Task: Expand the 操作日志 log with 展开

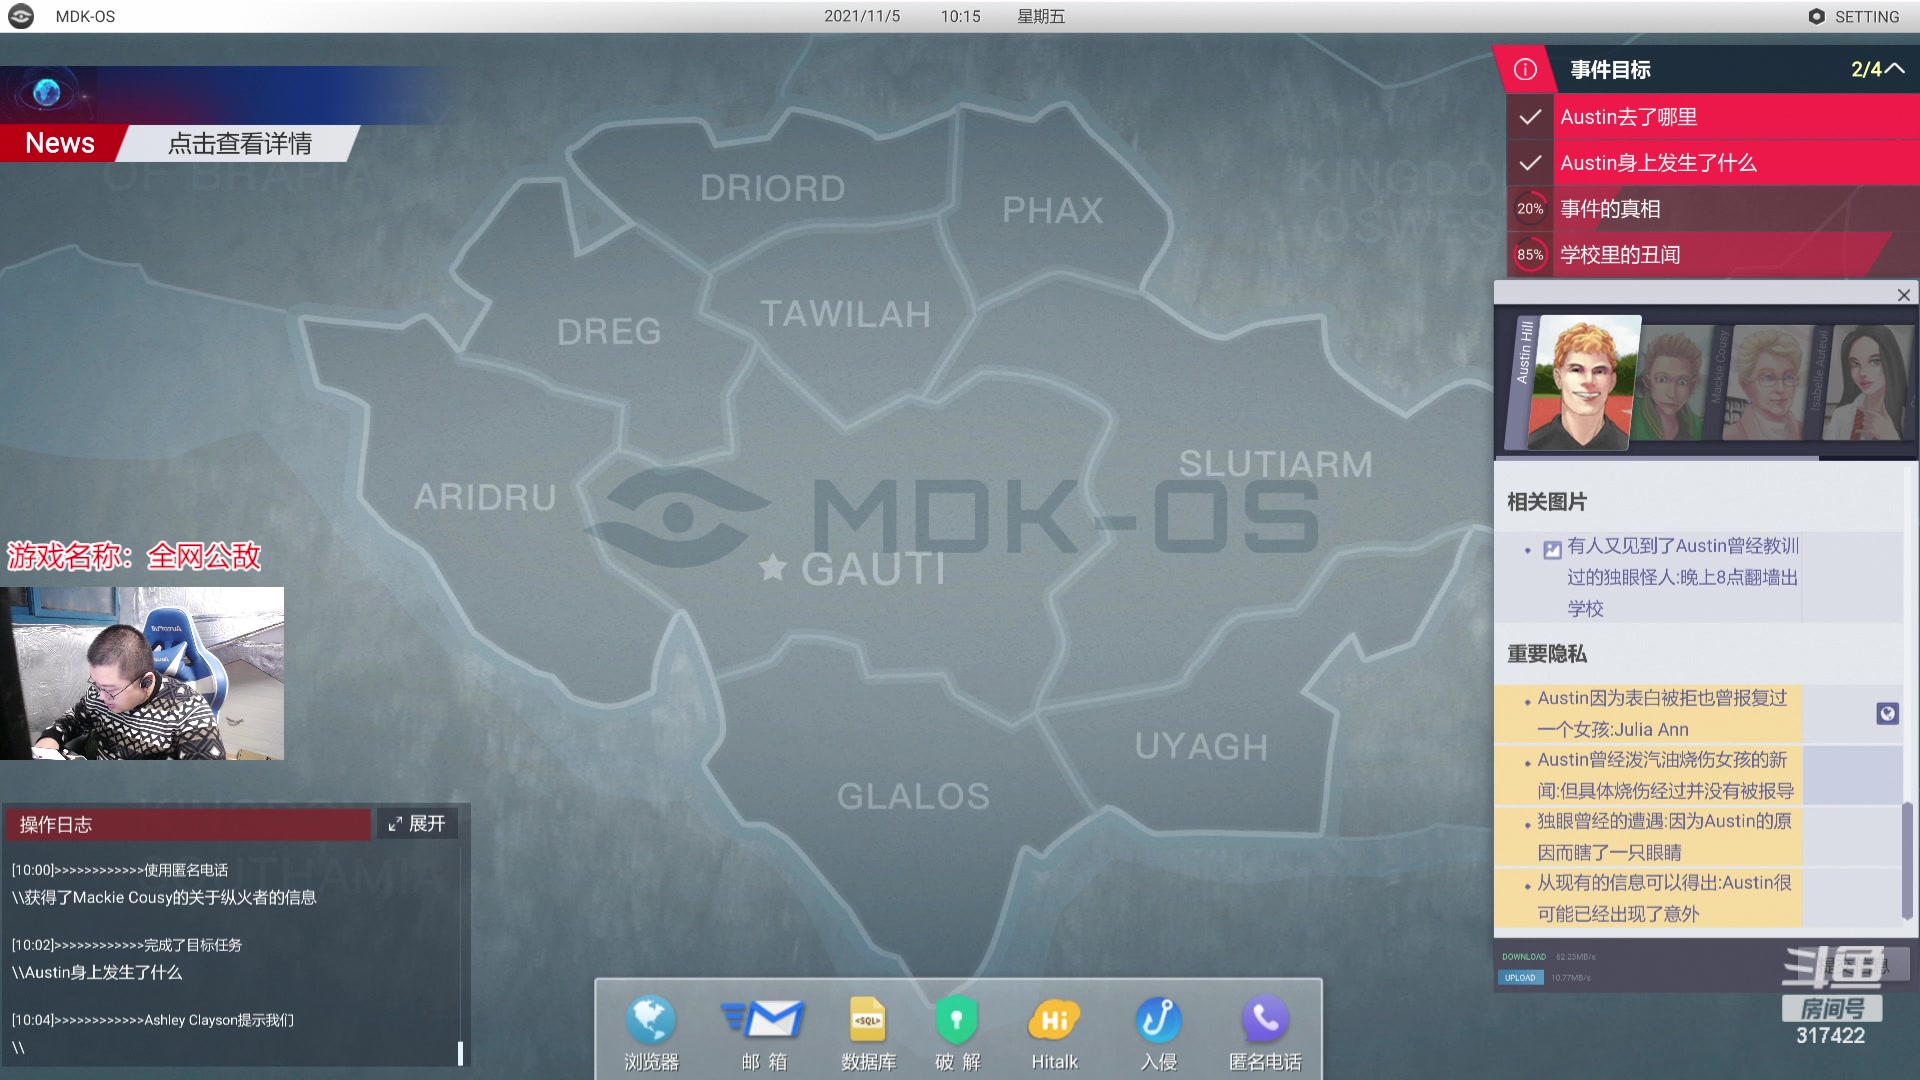Action: (x=417, y=823)
